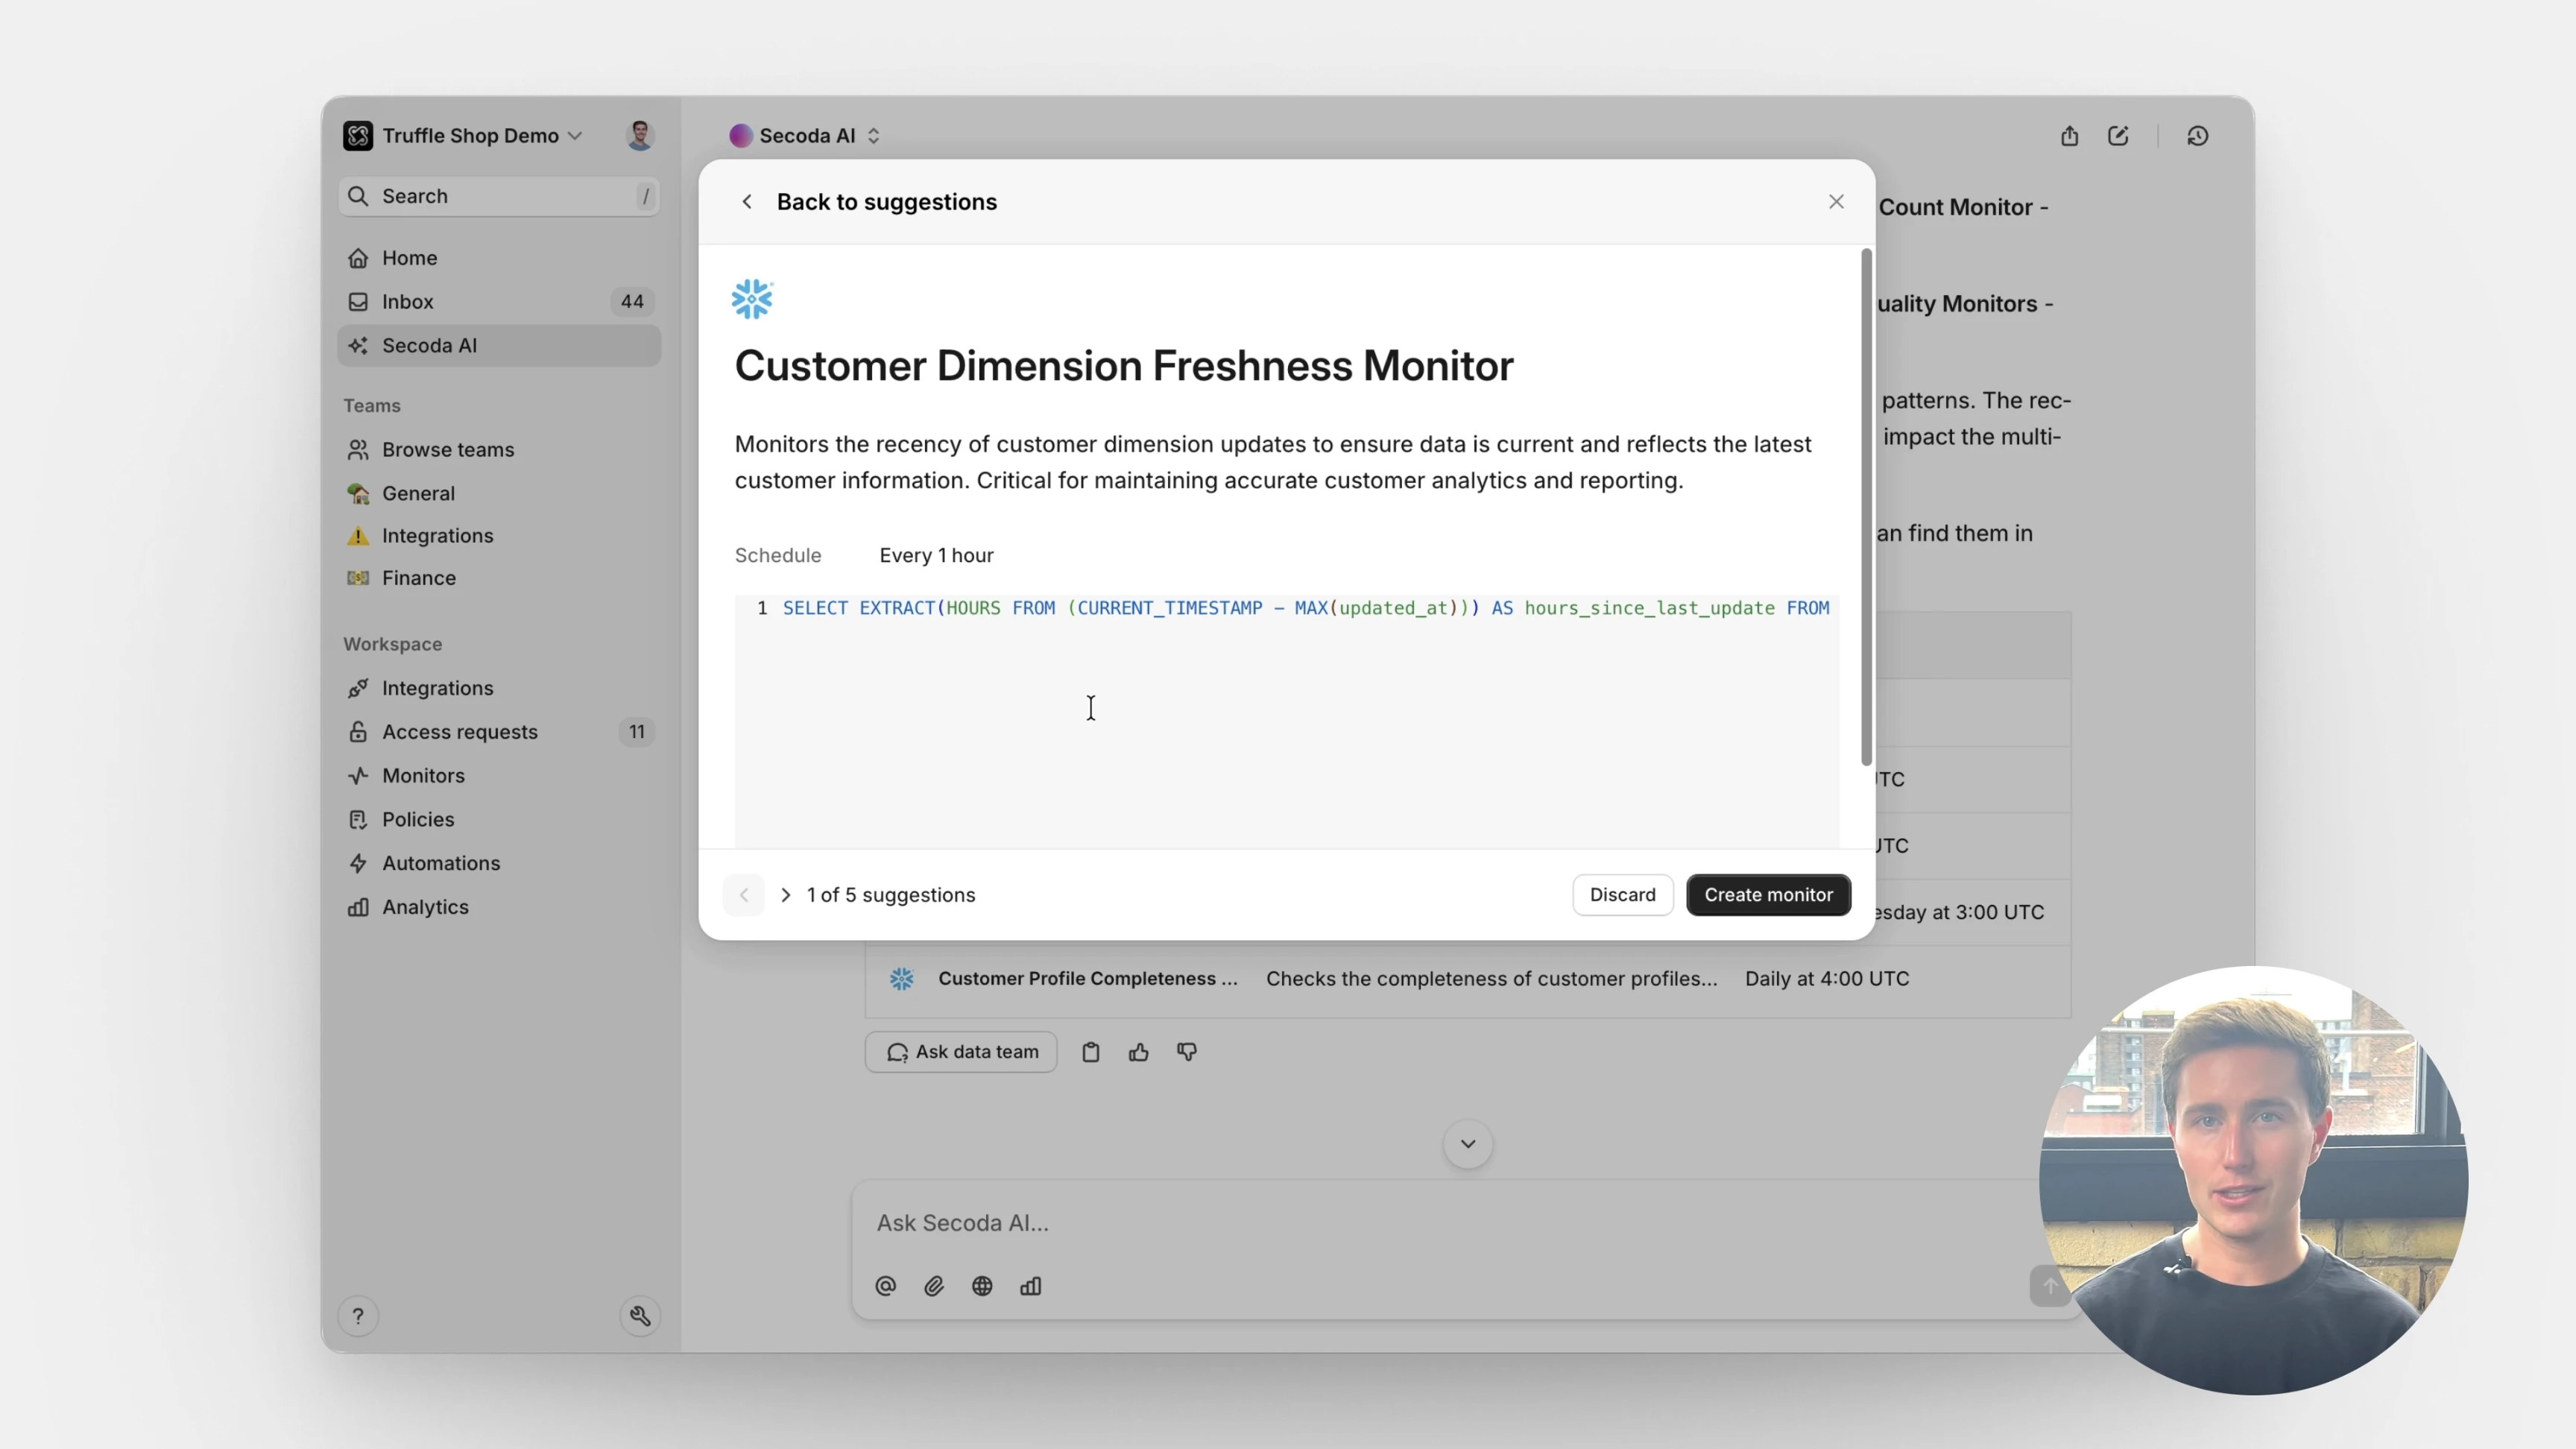This screenshot has height=1449, width=2576.
Task: Click the new chat compose icon
Action: [2118, 136]
